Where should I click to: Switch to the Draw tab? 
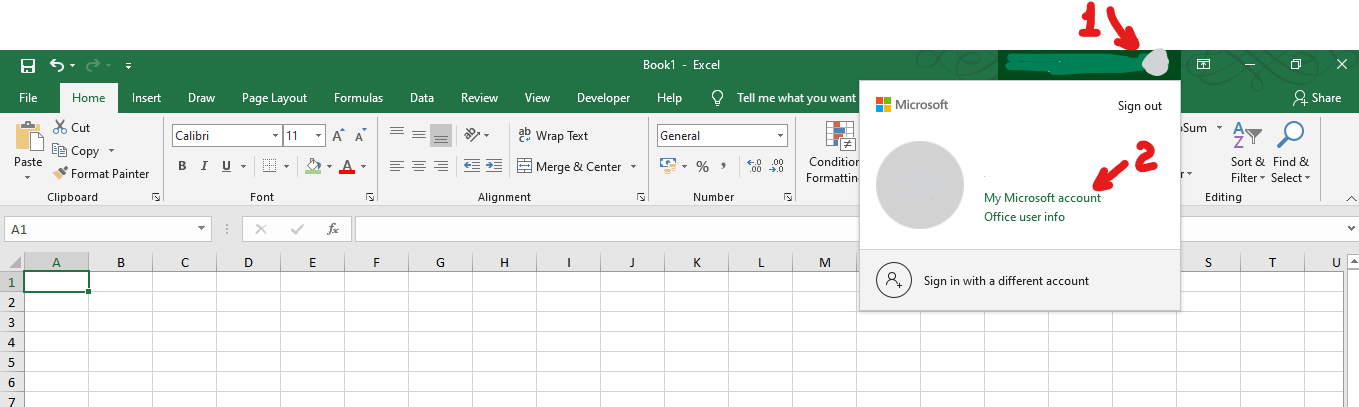click(x=202, y=98)
